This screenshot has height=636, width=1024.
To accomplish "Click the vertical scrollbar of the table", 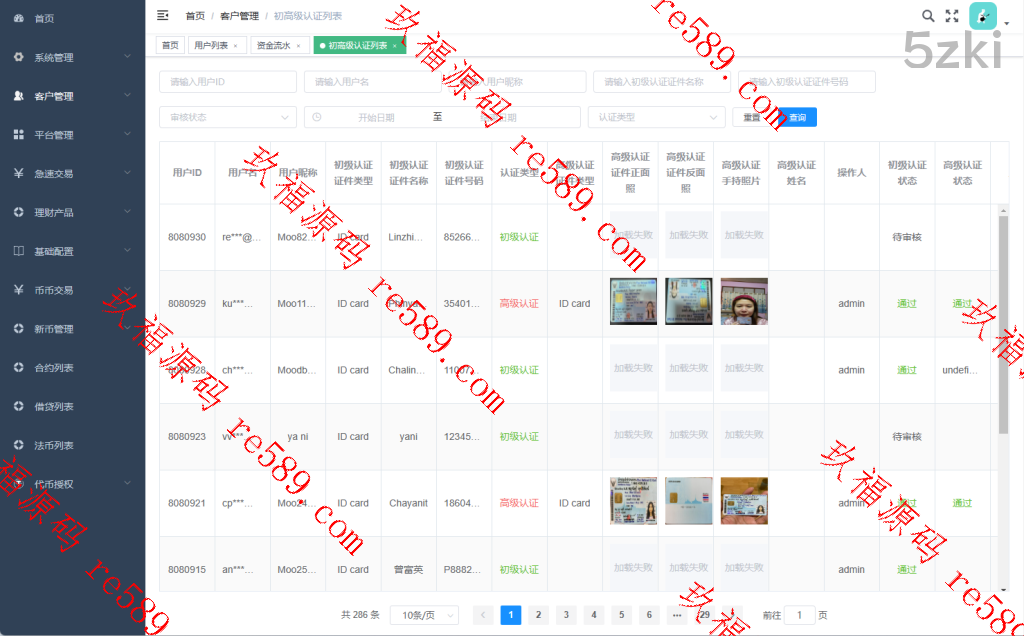I will point(1003,320).
